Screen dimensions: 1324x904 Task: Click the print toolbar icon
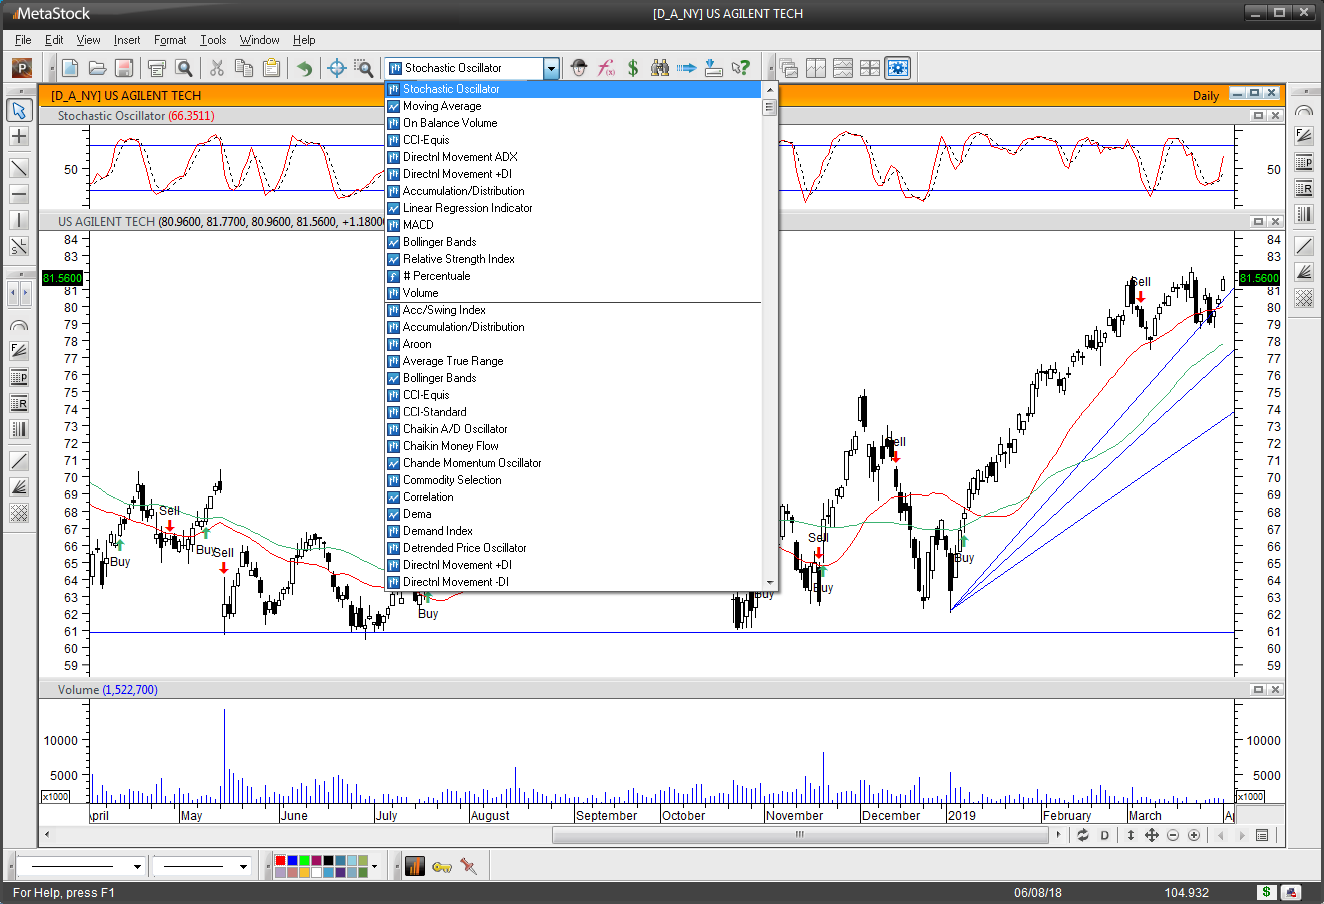point(156,68)
